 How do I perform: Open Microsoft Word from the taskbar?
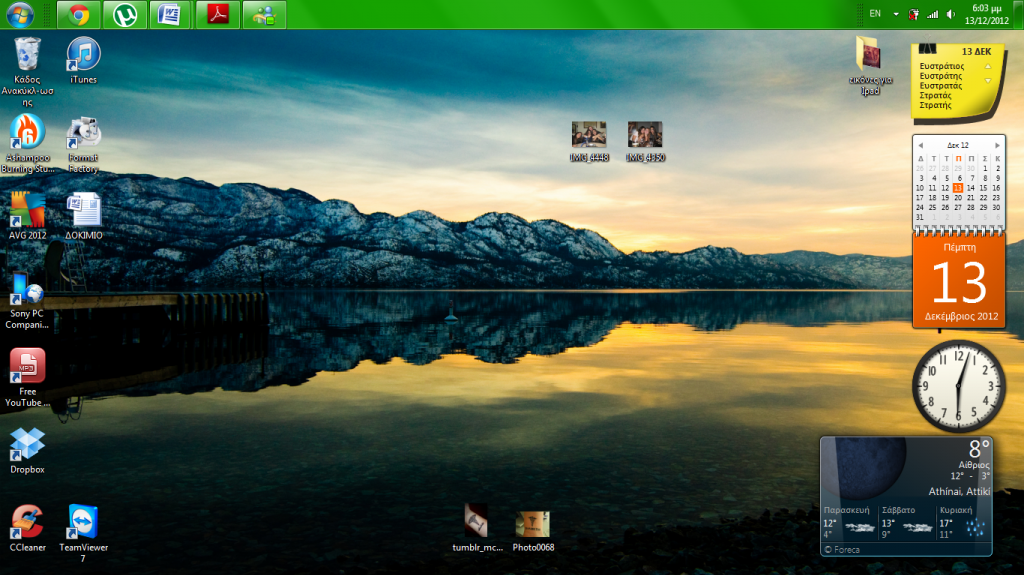tap(171, 14)
